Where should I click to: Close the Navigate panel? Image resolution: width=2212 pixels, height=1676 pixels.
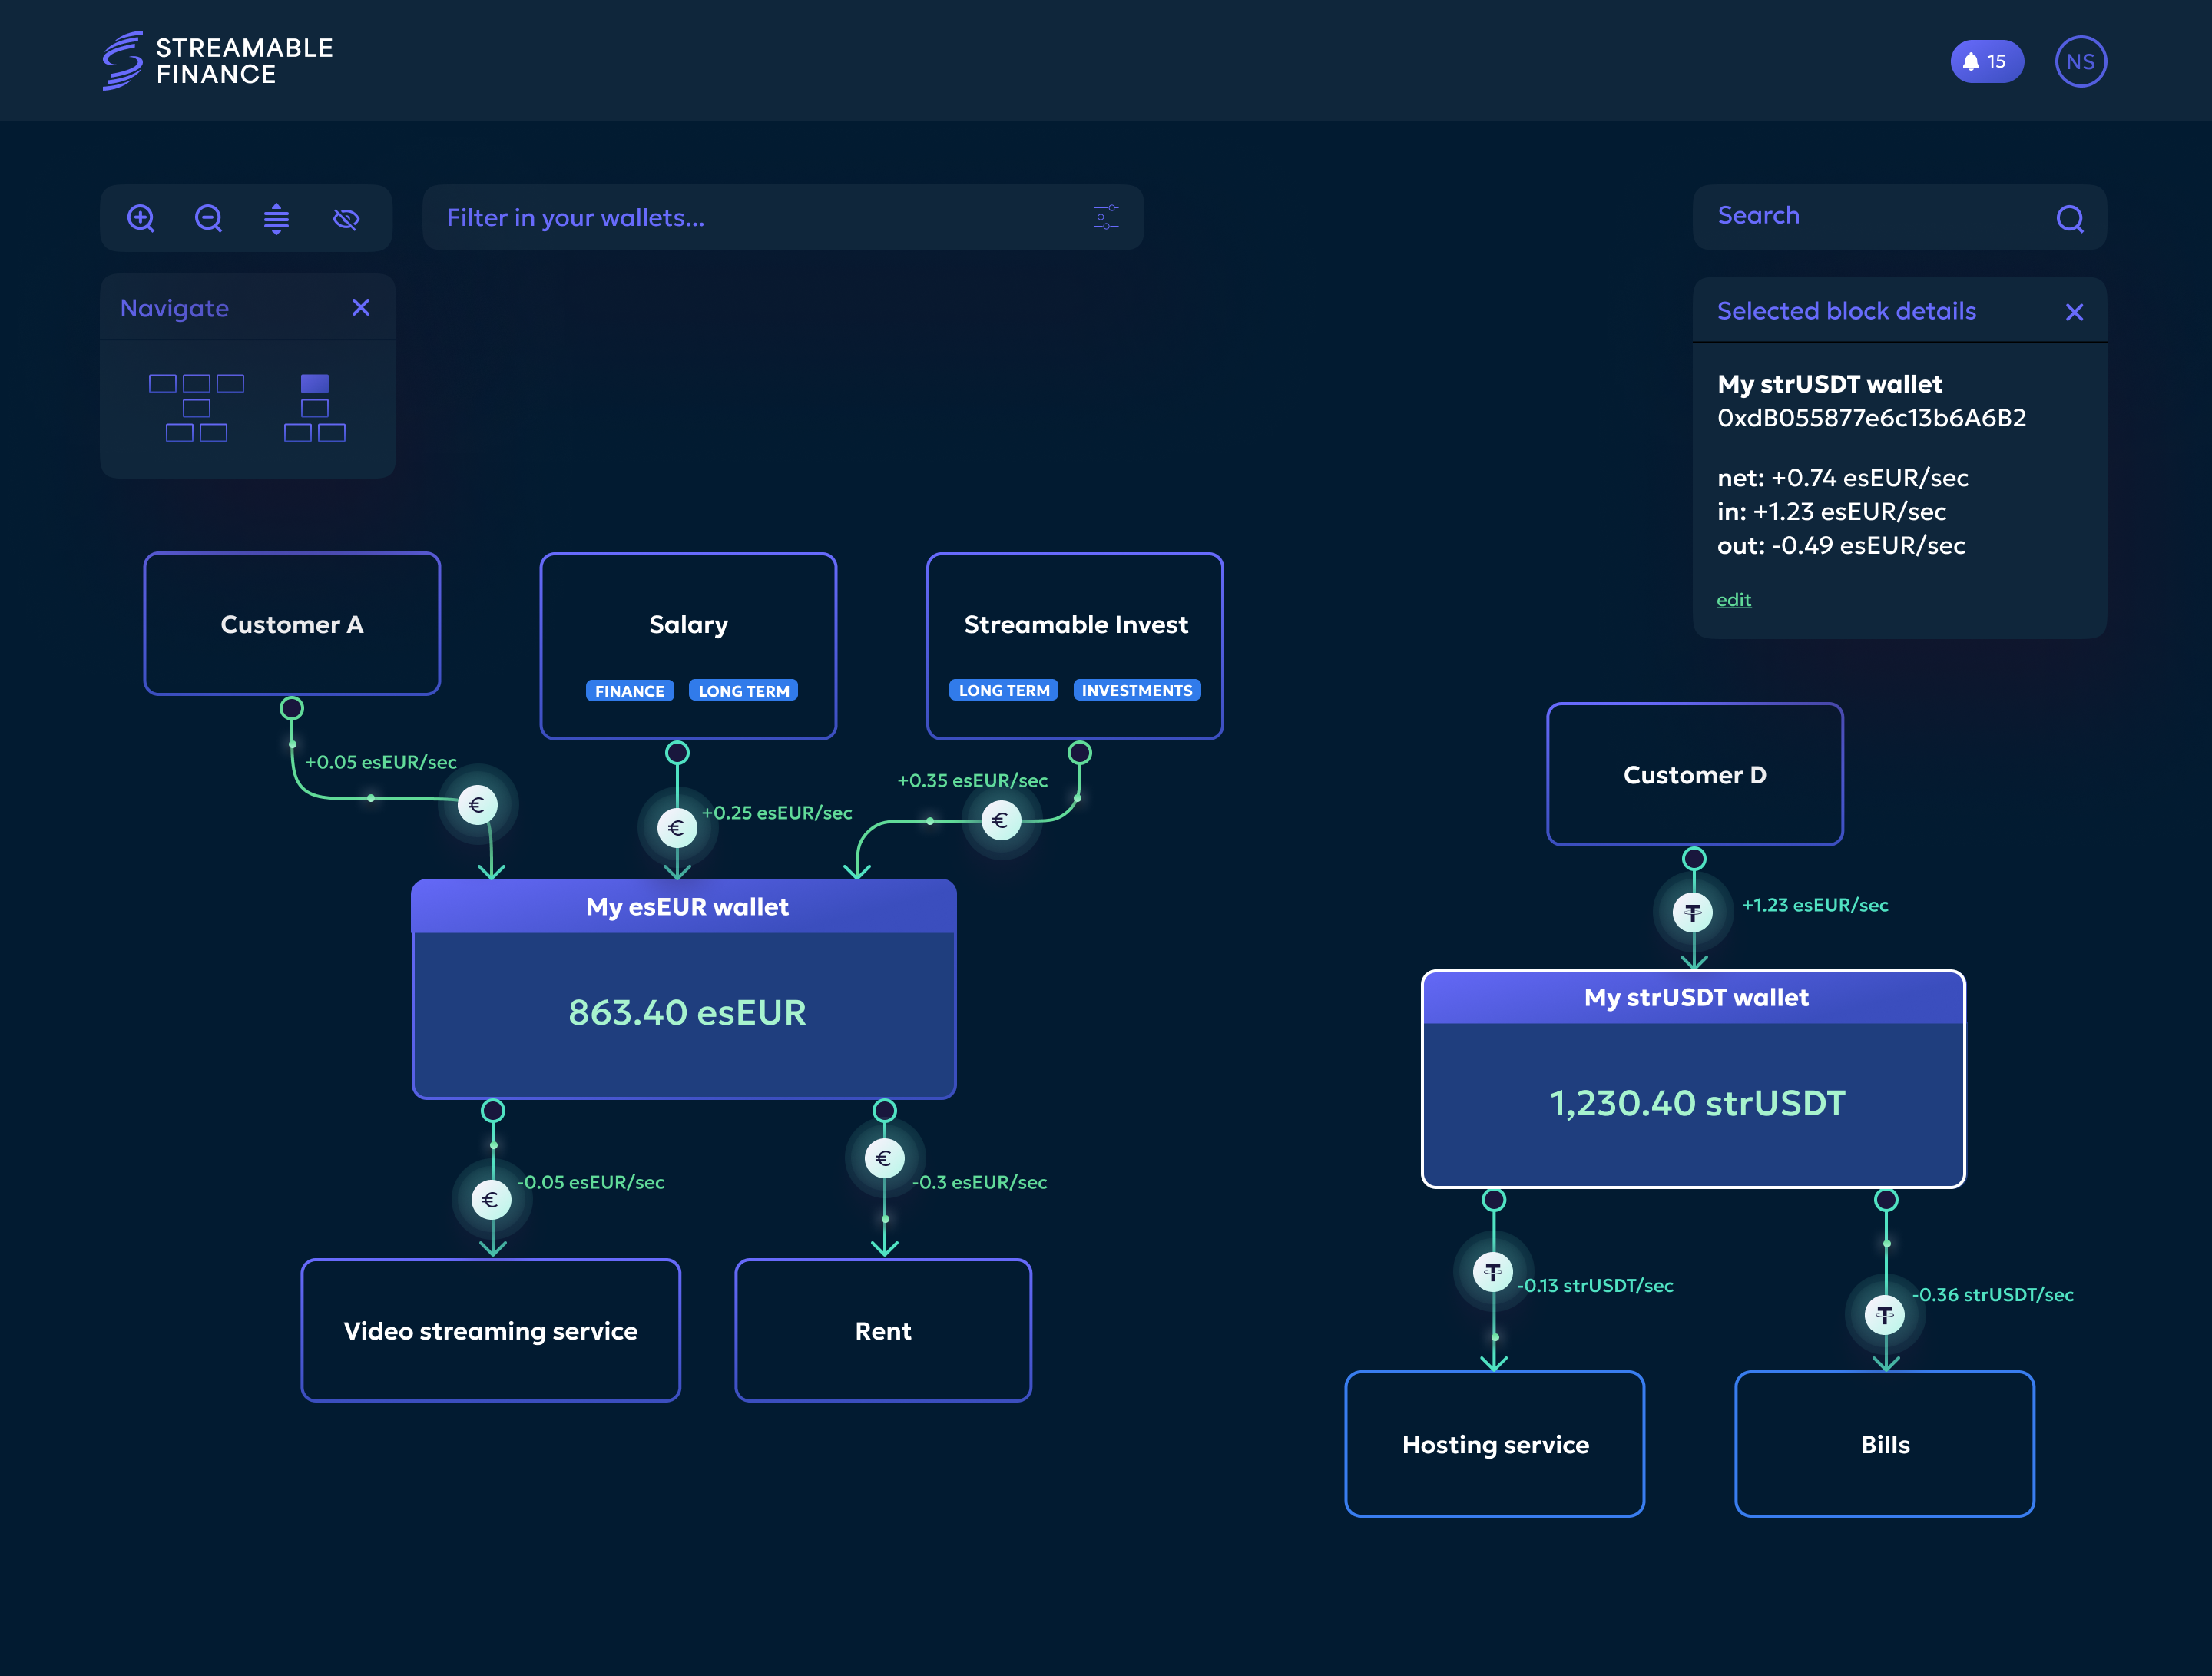[361, 308]
